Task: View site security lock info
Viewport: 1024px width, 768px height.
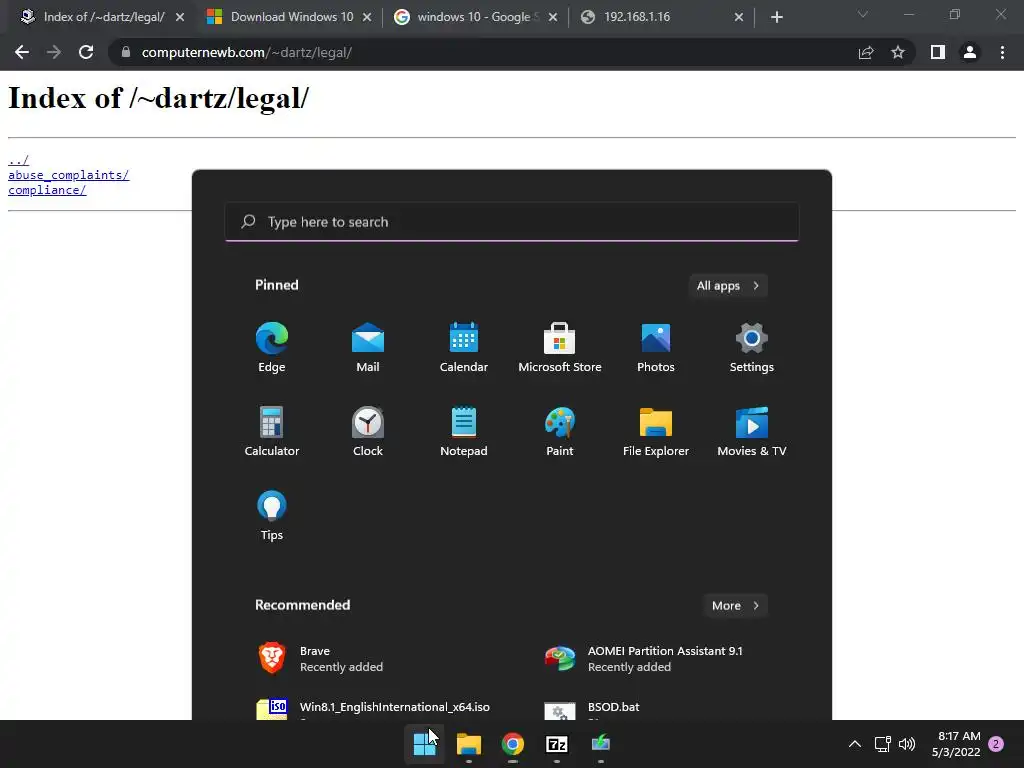Action: [x=126, y=52]
